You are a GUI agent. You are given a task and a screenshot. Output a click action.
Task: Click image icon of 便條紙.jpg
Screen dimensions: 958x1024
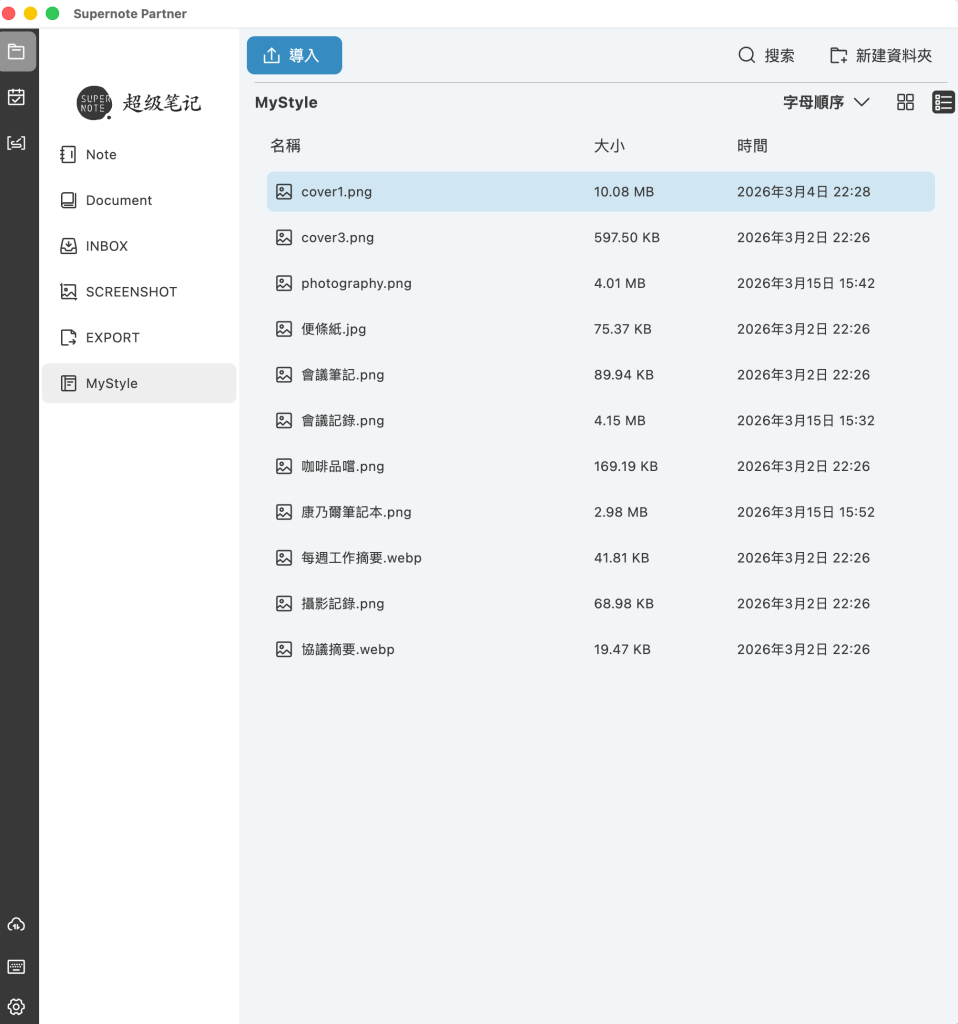pyautogui.click(x=283, y=329)
